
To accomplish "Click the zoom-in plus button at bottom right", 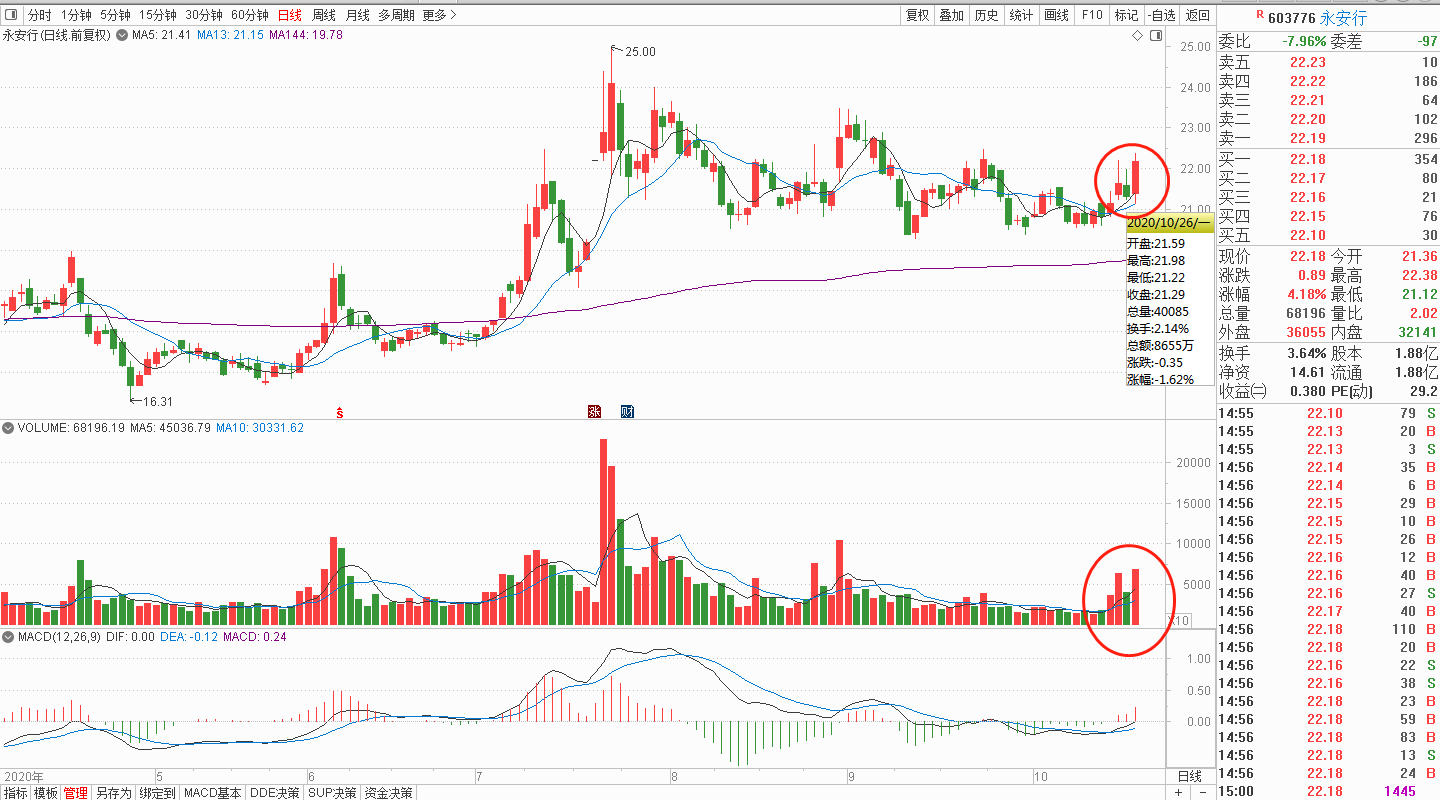I will click(1179, 793).
